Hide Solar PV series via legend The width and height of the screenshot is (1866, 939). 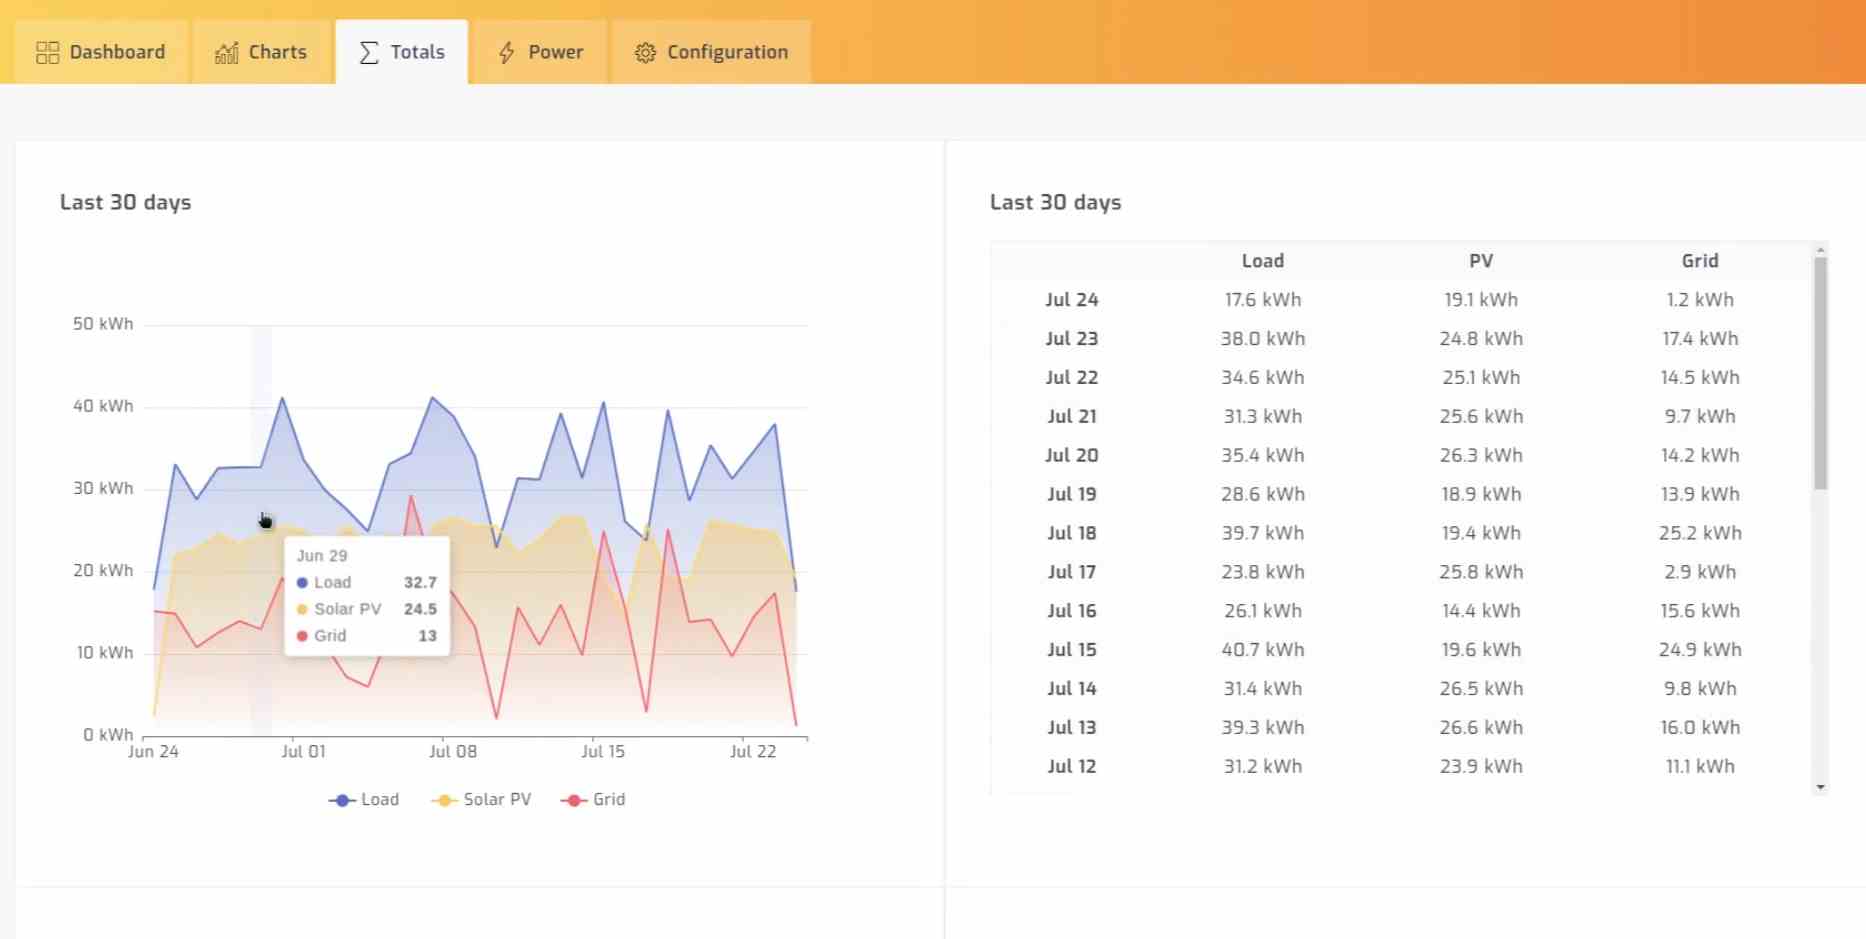pyautogui.click(x=481, y=800)
